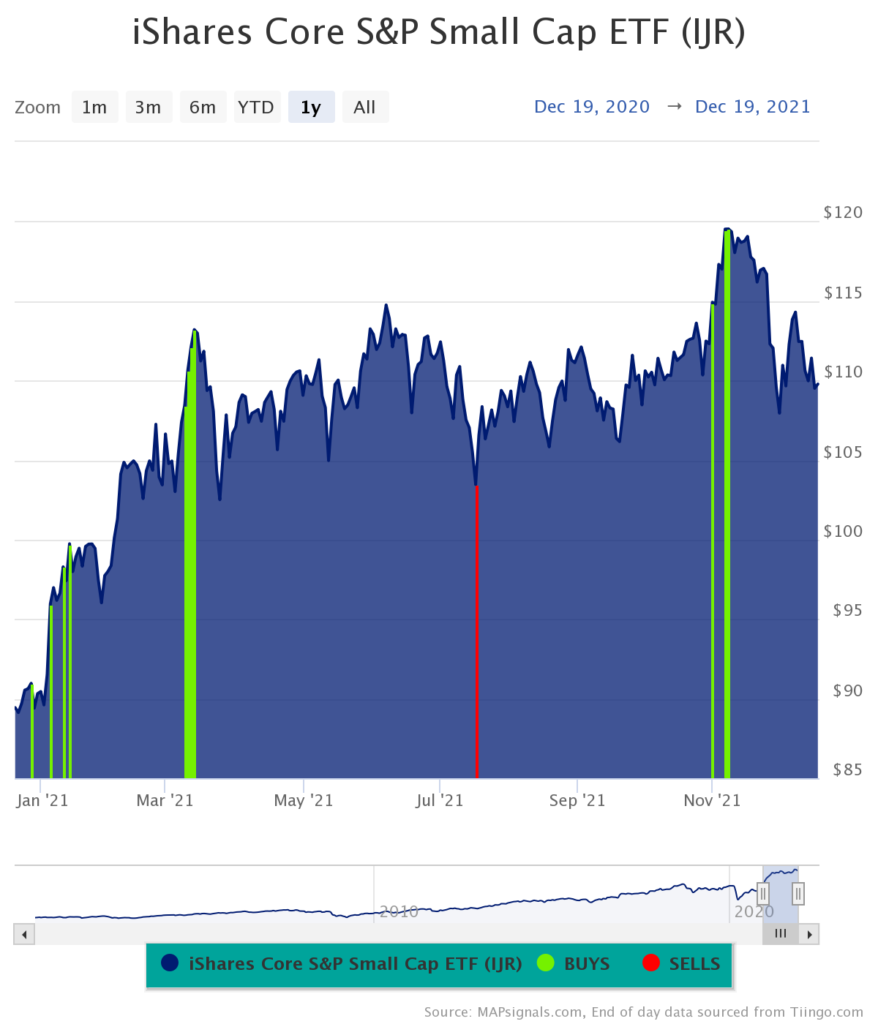Set zoom range to 1m
This screenshot has height=1024, width=878.
pyautogui.click(x=95, y=107)
